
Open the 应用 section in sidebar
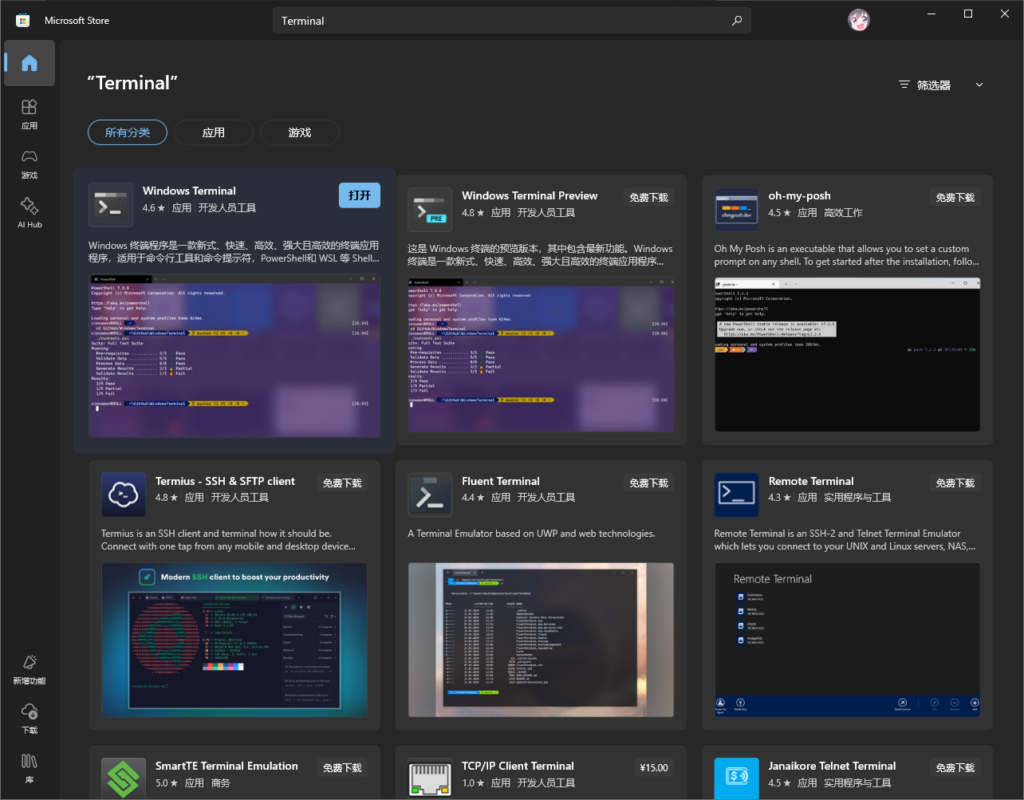[x=29, y=114]
